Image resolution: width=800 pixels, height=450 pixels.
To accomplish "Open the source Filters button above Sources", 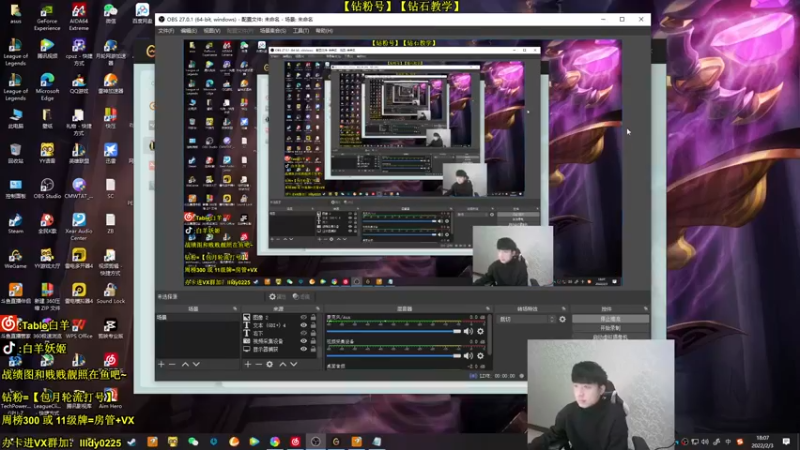I will tap(301, 296).
